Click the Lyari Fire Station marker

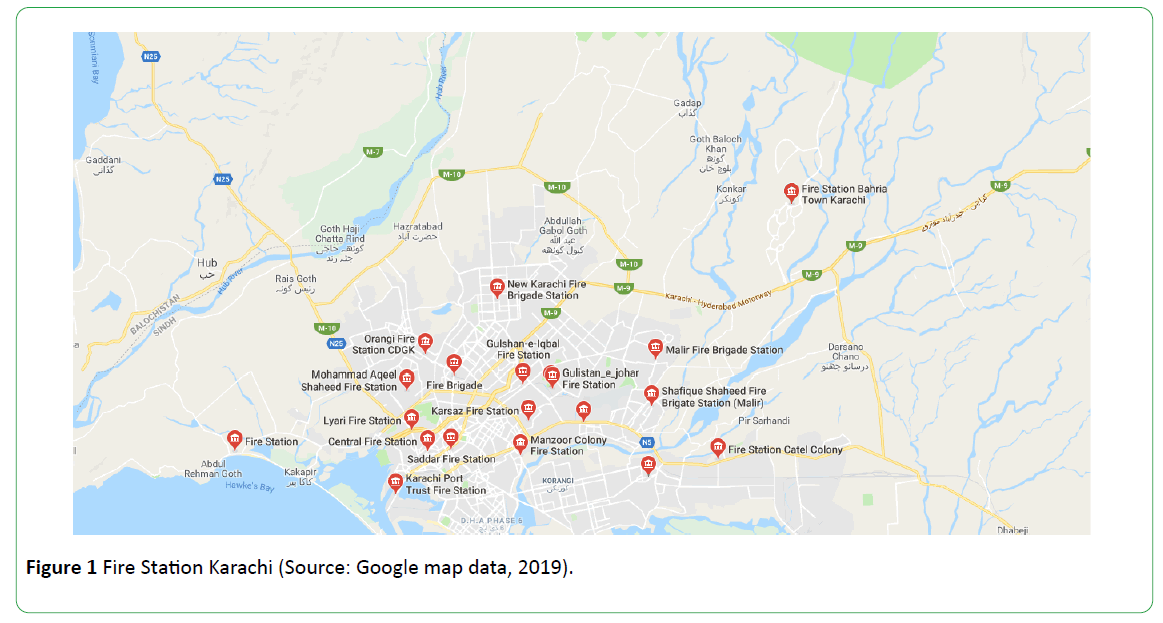[x=411, y=418]
